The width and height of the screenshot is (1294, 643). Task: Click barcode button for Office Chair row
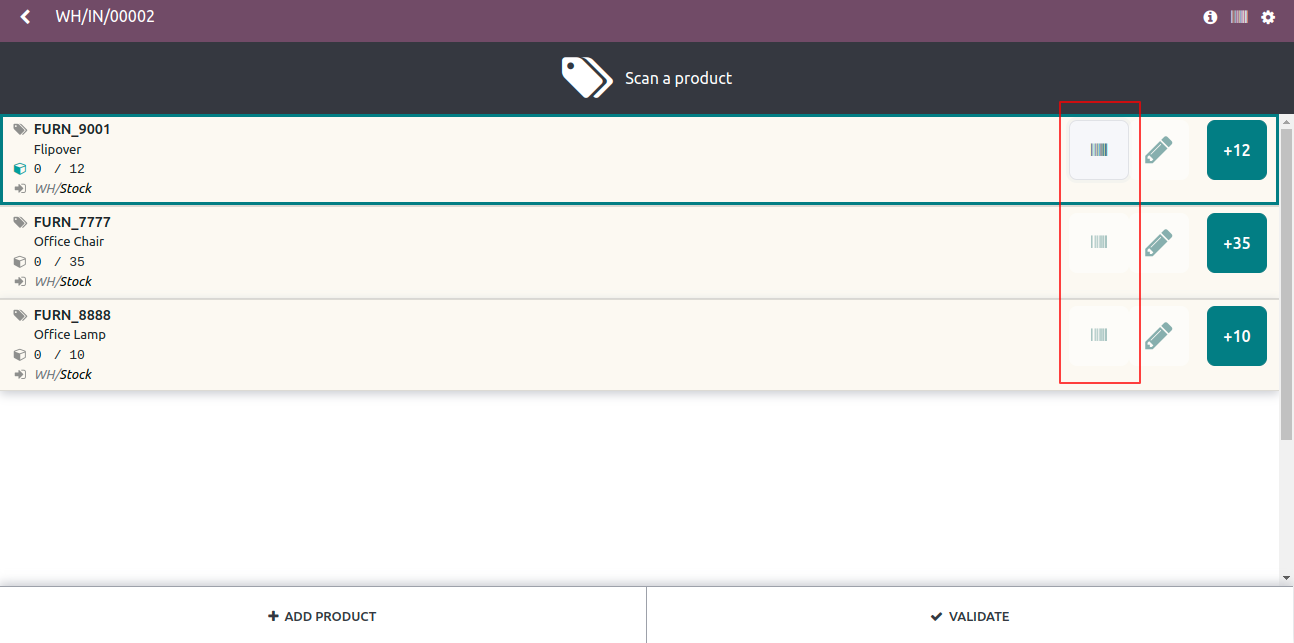pos(1099,243)
